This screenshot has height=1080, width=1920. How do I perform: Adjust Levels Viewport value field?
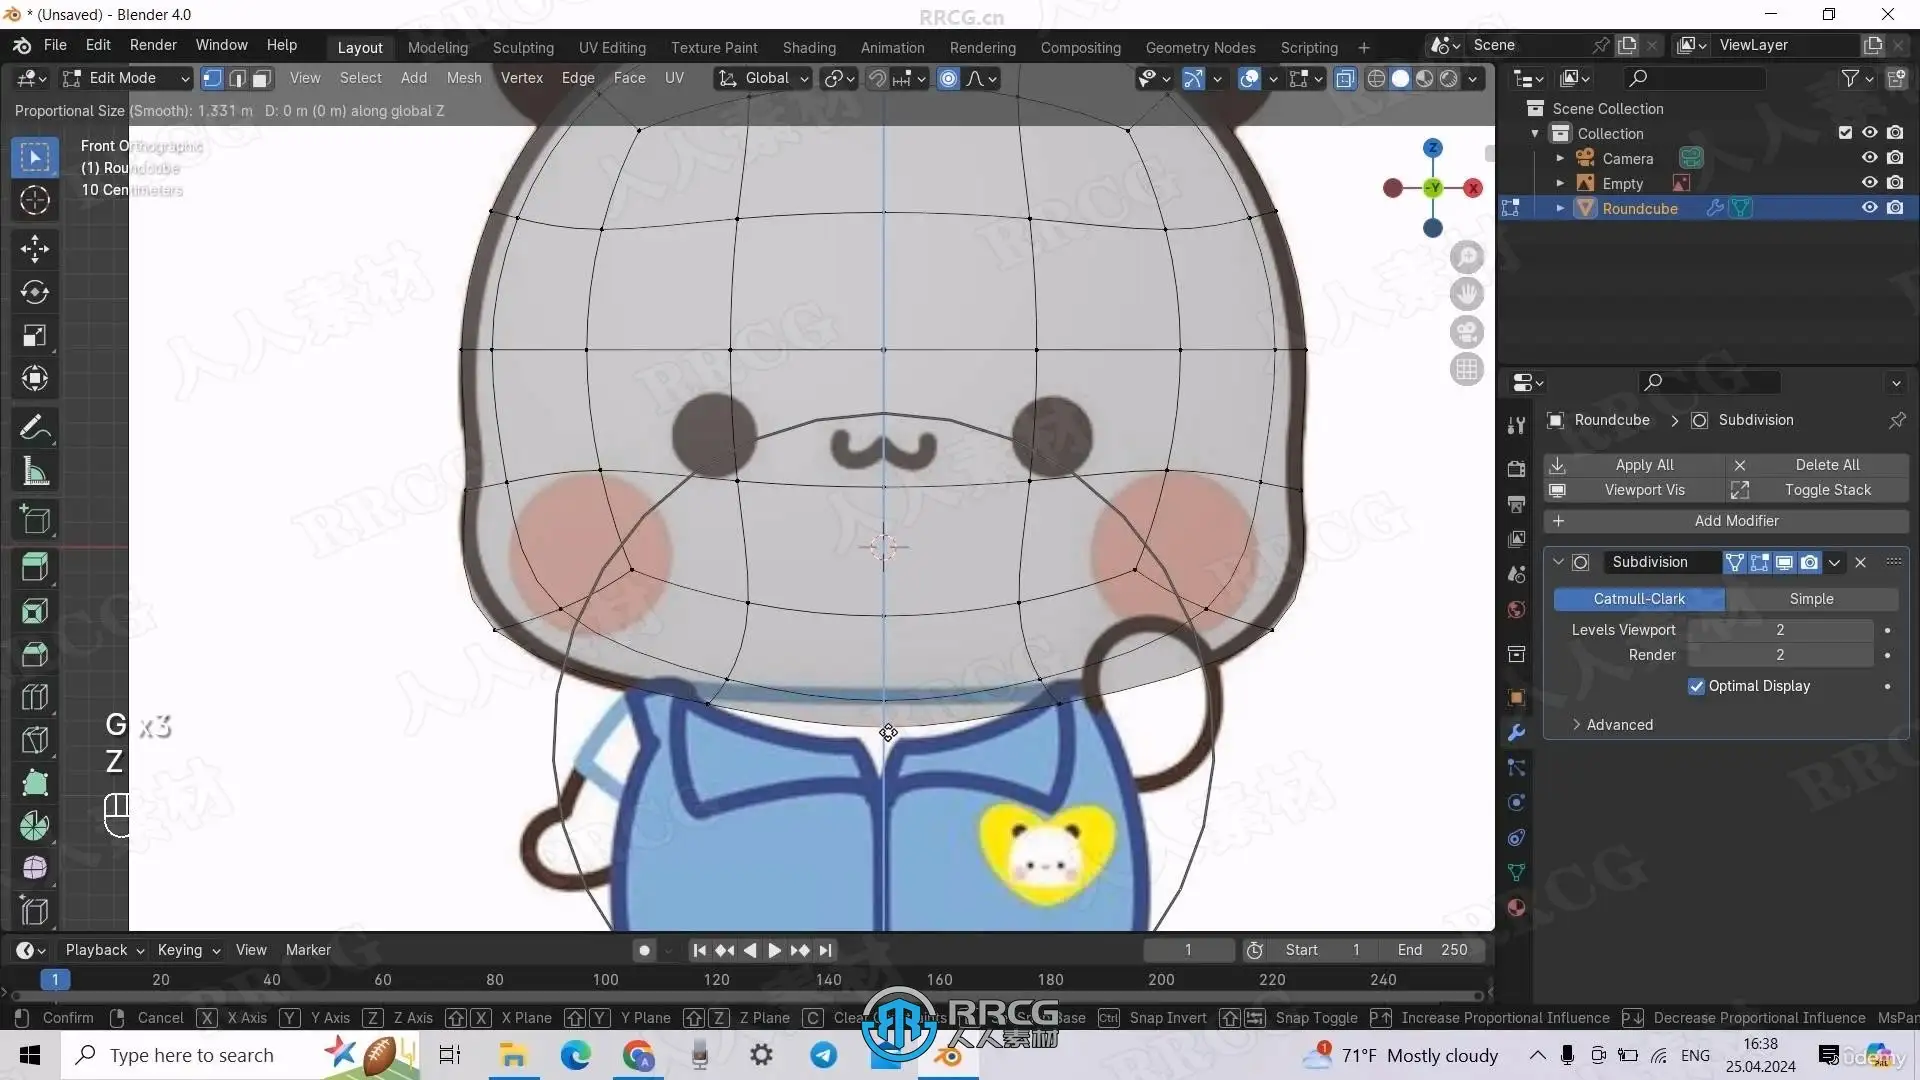1779,630
